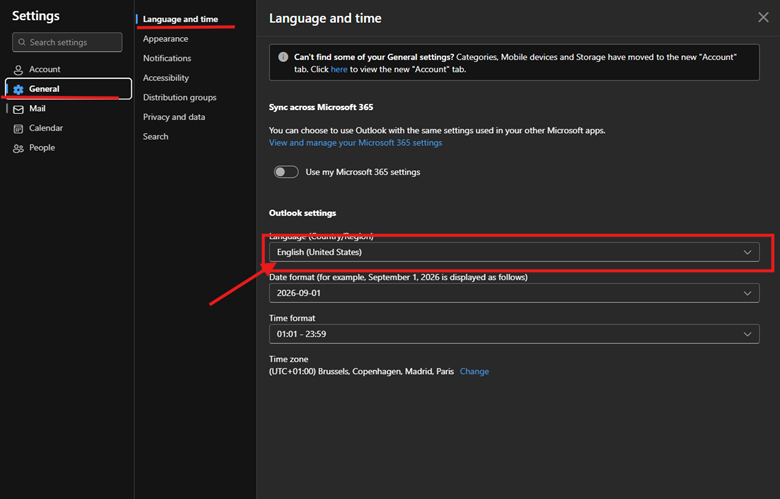Image resolution: width=780 pixels, height=499 pixels.
Task: Click the Account person icon
Action: tap(18, 70)
